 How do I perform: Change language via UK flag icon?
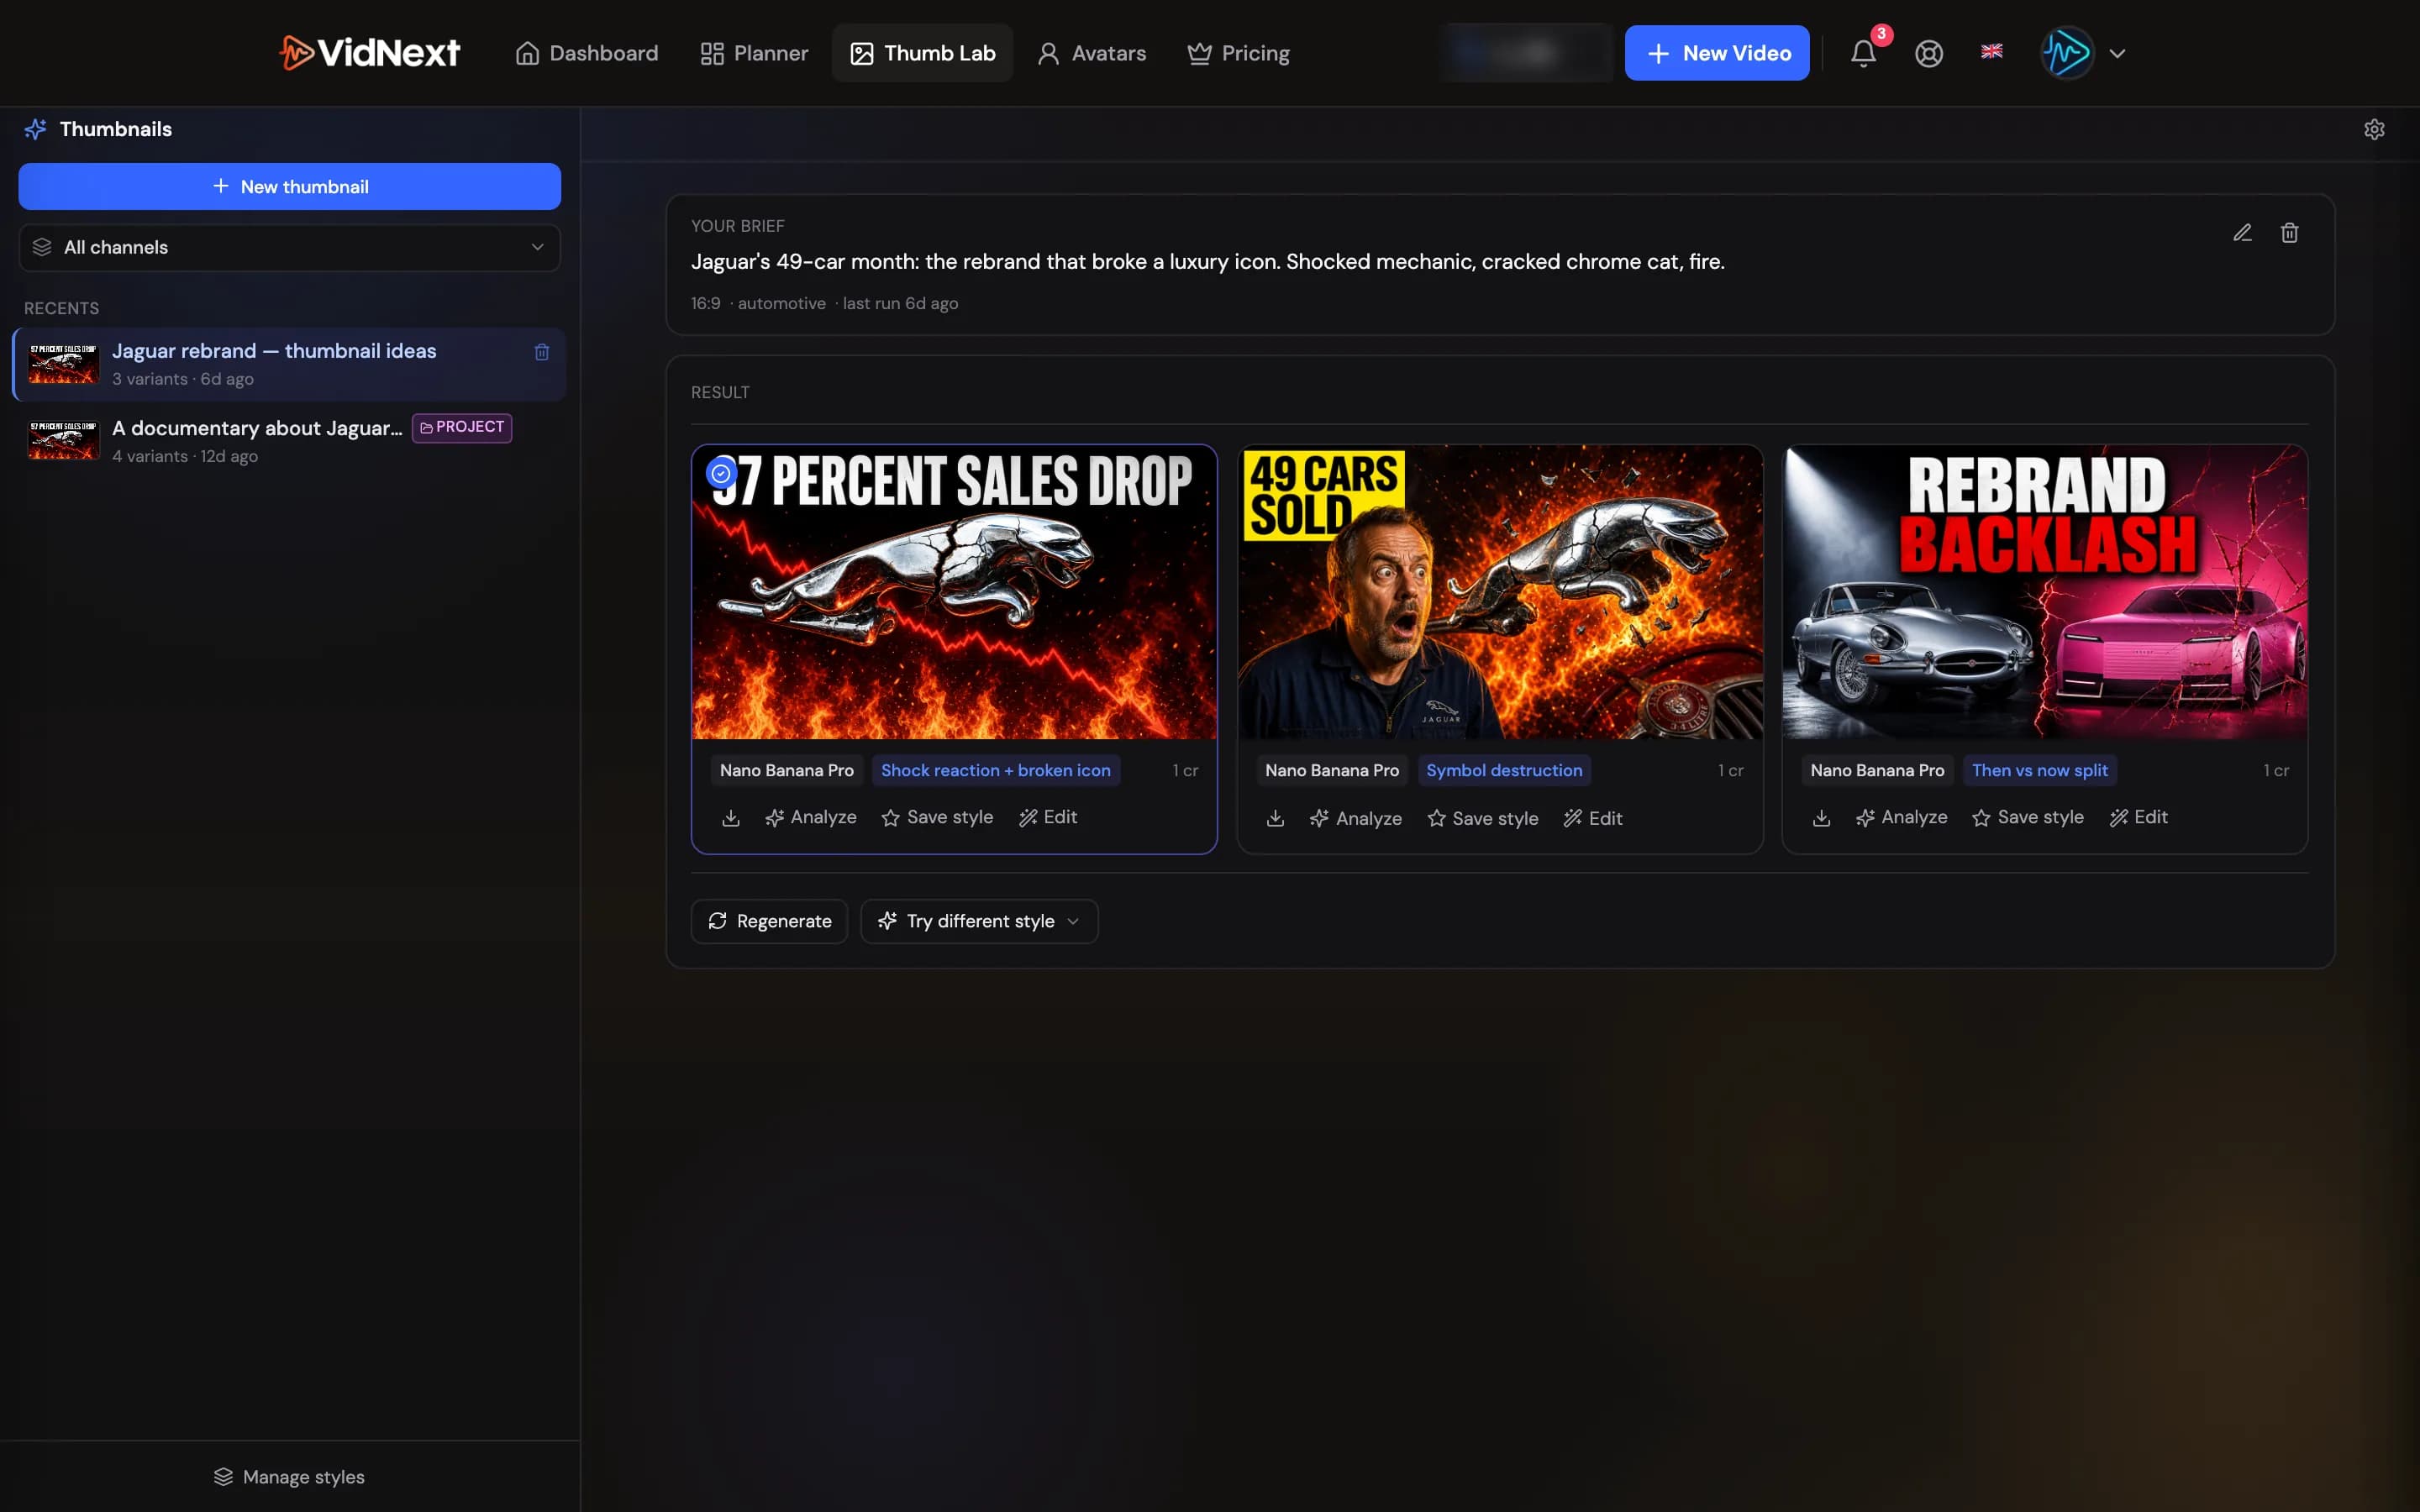click(x=1992, y=51)
